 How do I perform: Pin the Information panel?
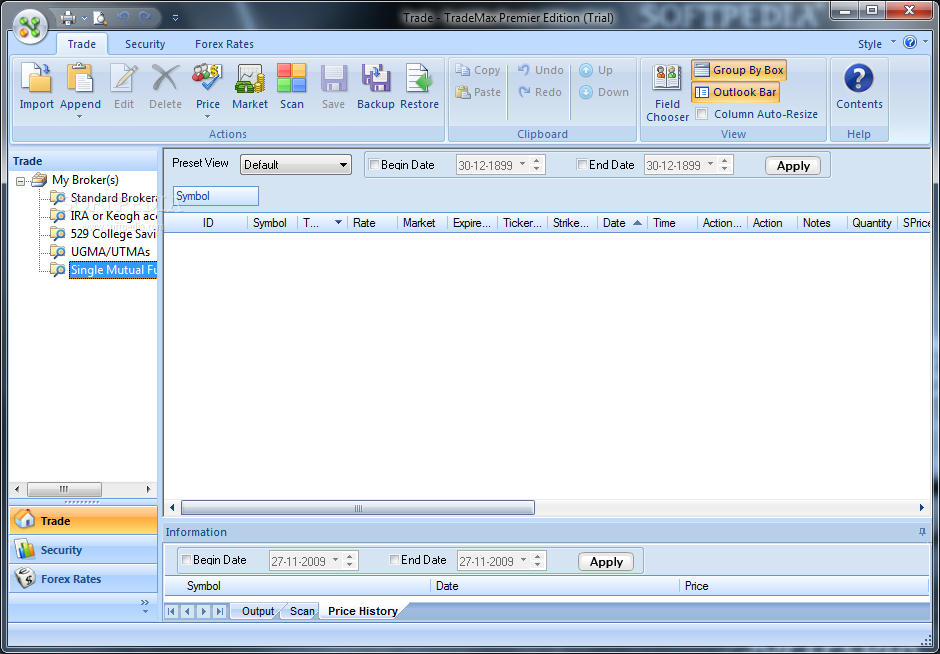tap(922, 532)
